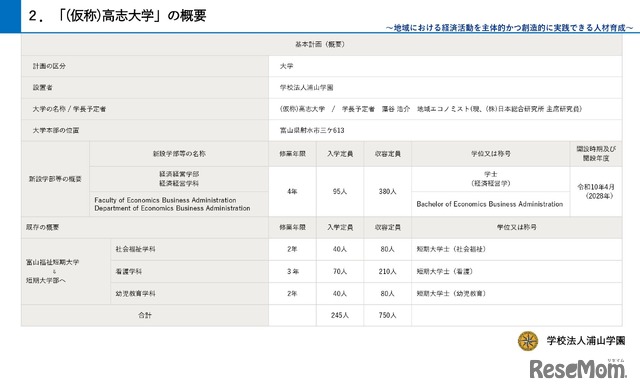
Task: Select the Faculty of Economics Business Administration cell
Action: (179, 204)
